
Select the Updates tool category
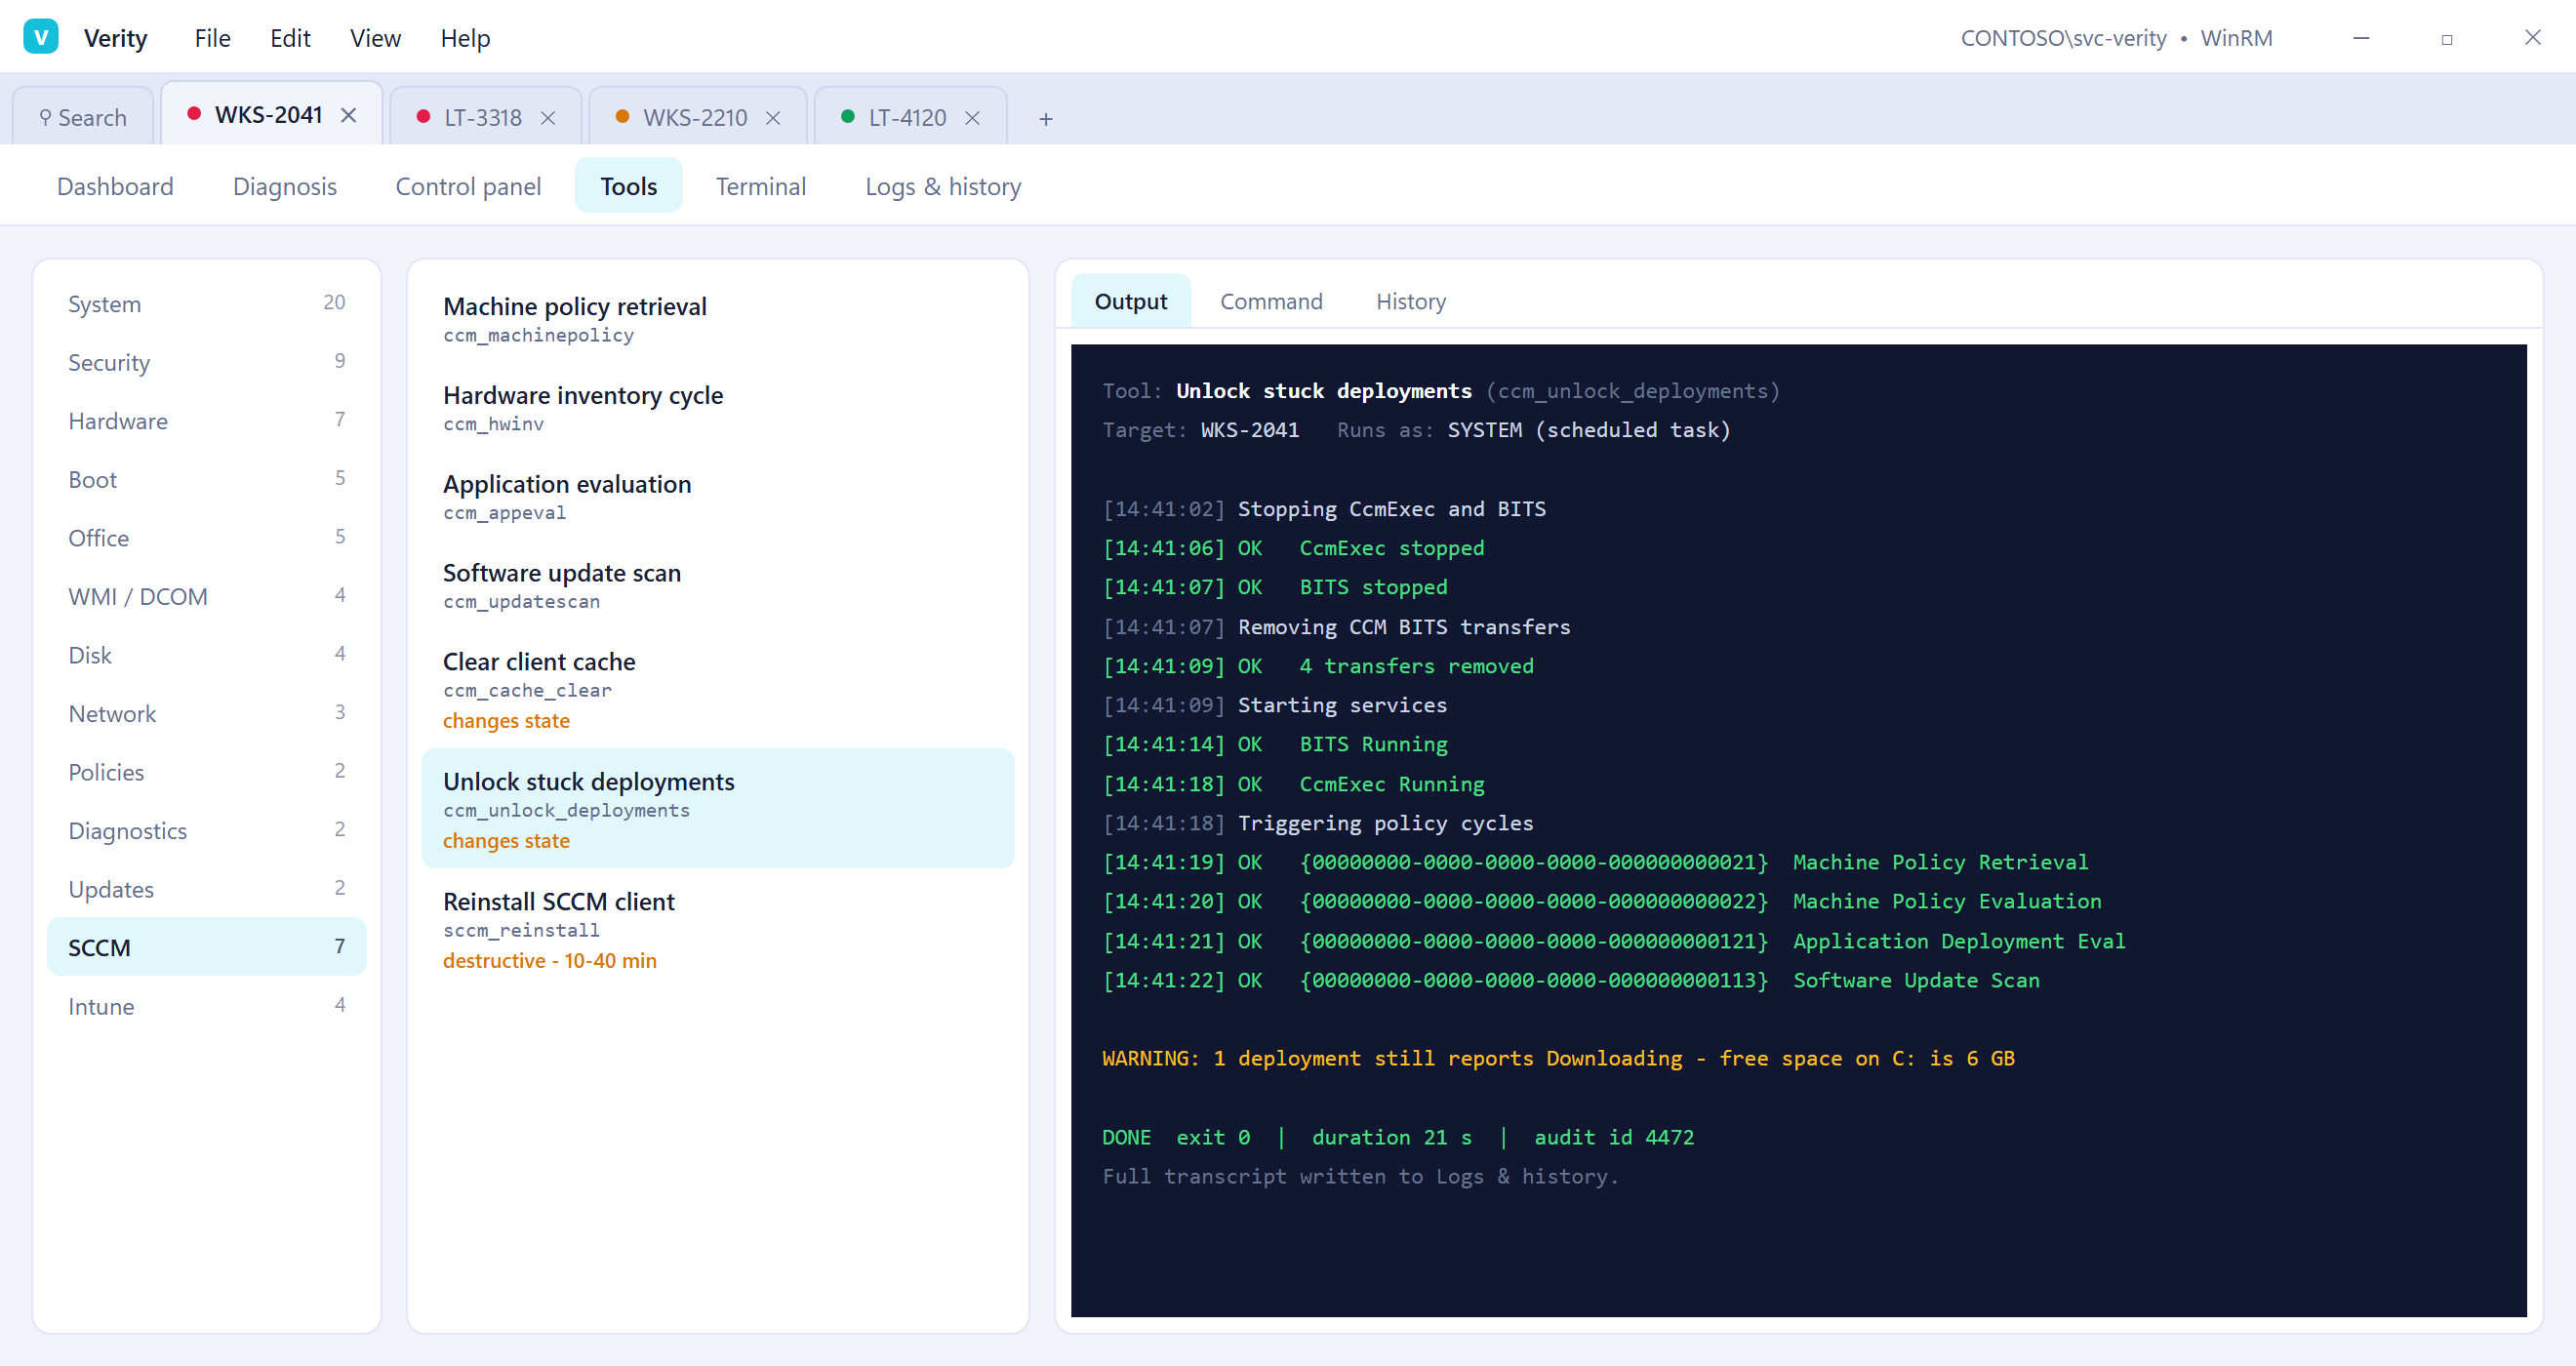pyautogui.click(x=207, y=889)
